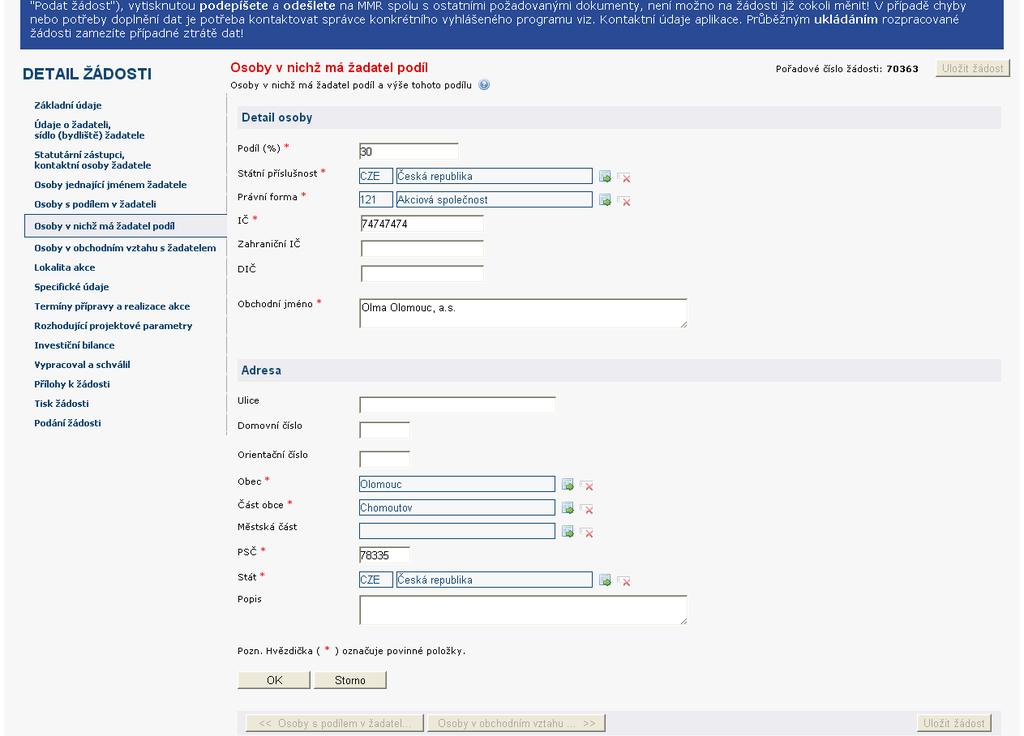1024x736 pixels.
Task: Clear the Část obce value
Action: pyautogui.click(x=587, y=508)
